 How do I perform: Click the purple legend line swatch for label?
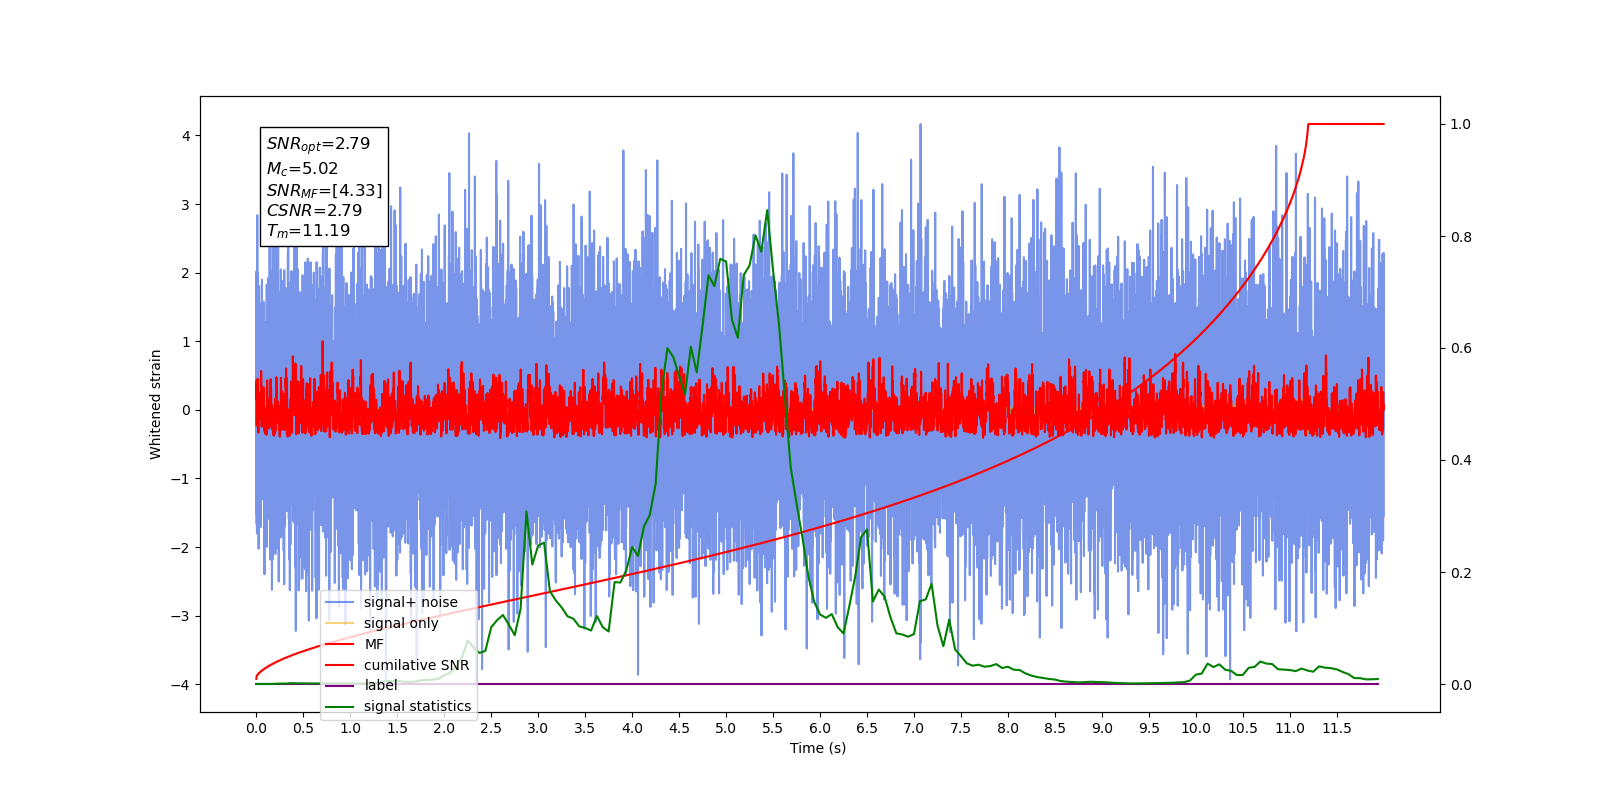(x=341, y=685)
